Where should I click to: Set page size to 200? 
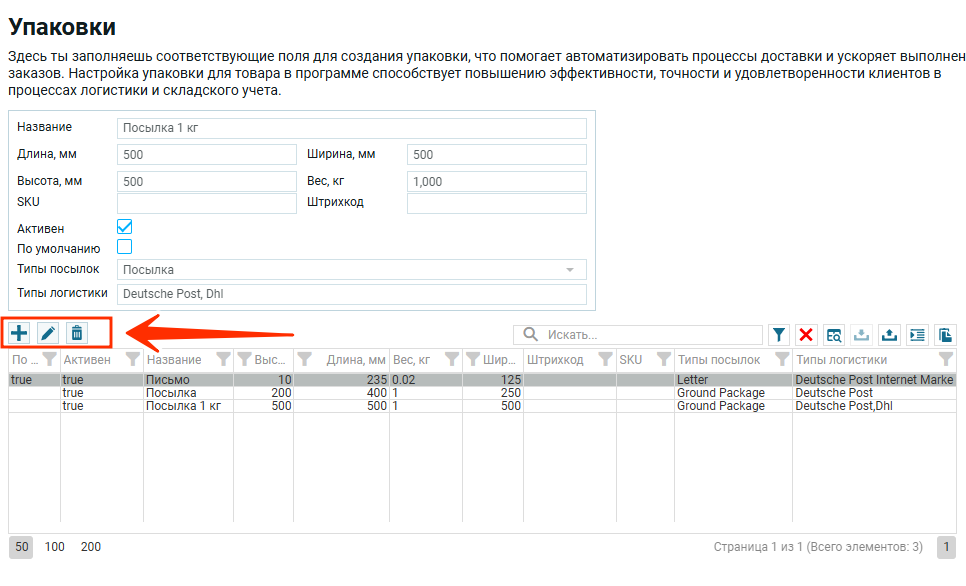coord(91,547)
